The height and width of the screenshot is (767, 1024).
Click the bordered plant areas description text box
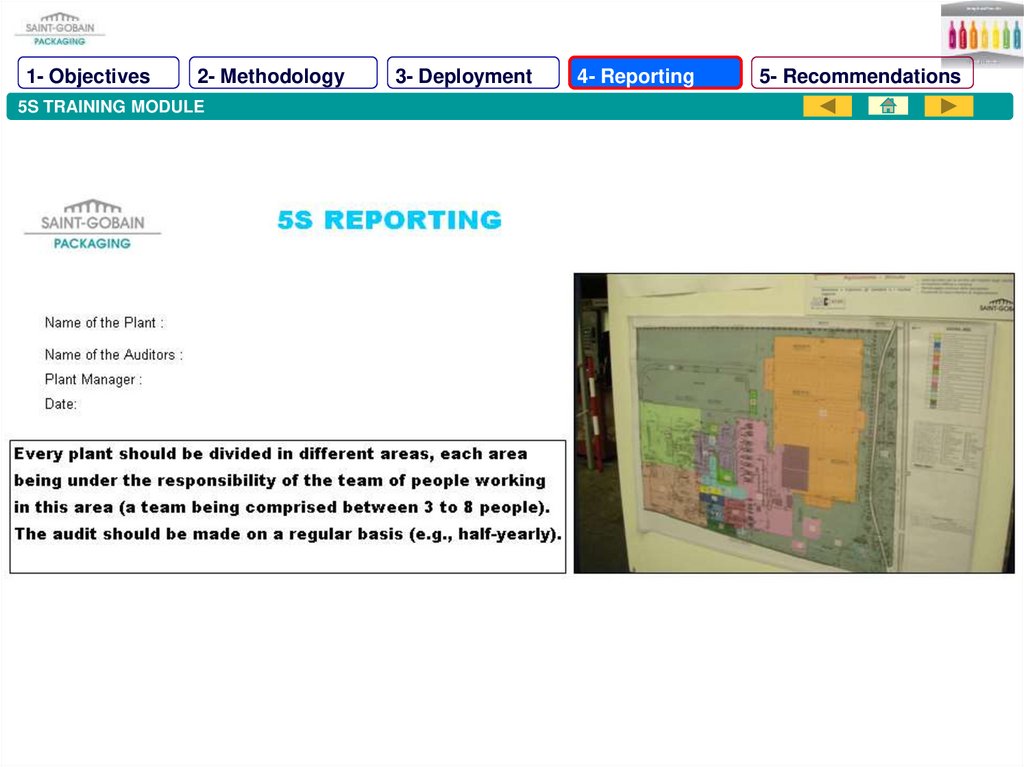(x=287, y=506)
